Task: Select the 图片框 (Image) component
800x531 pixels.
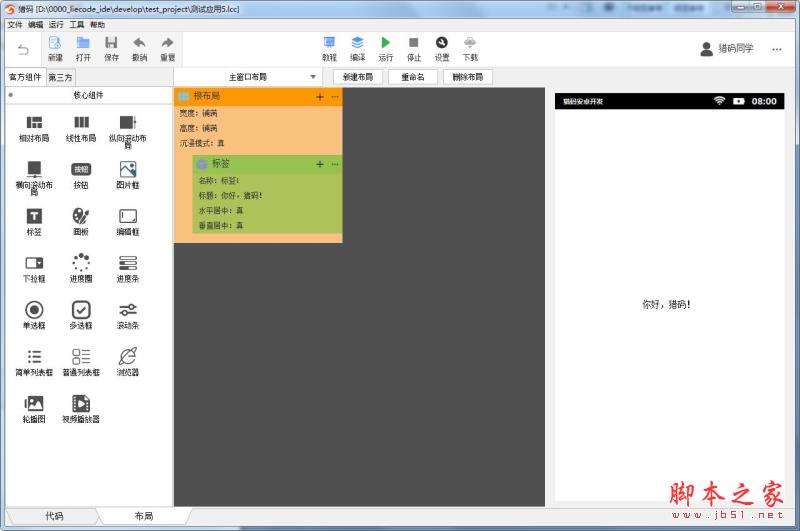Action: [128, 174]
